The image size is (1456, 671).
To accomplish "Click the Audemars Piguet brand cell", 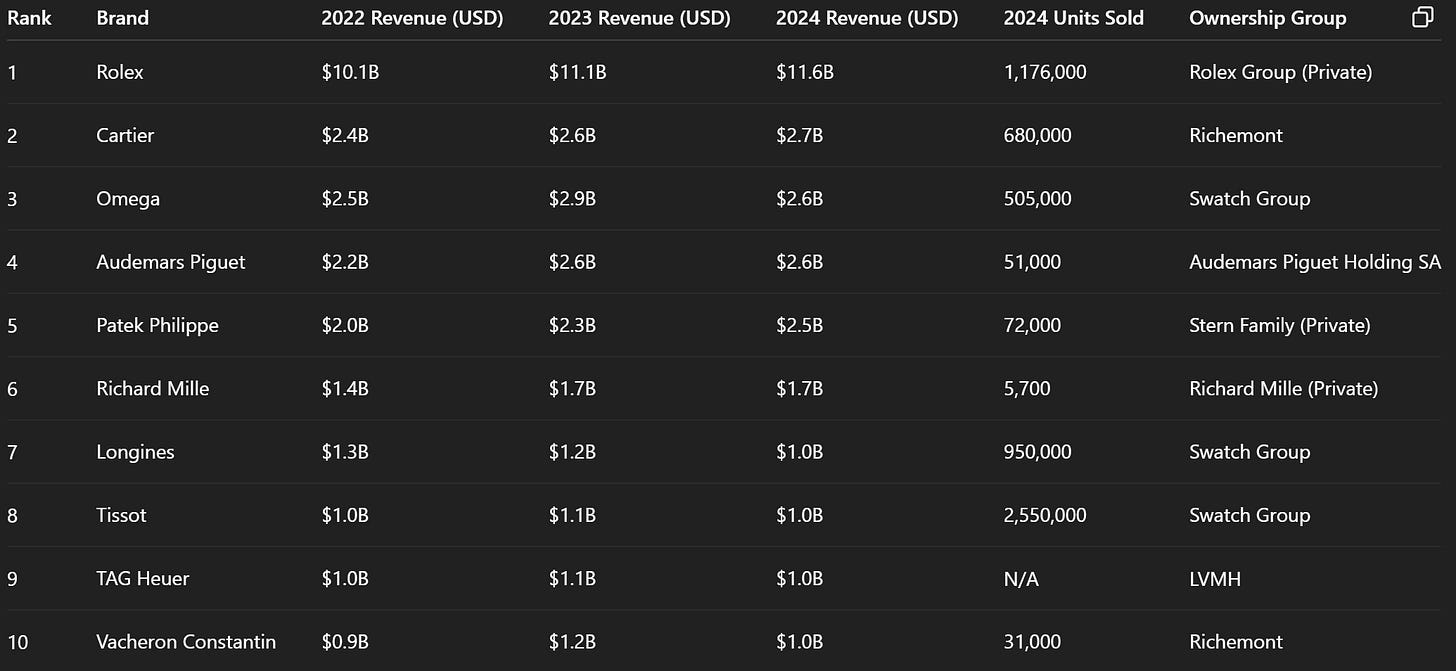I will (171, 262).
